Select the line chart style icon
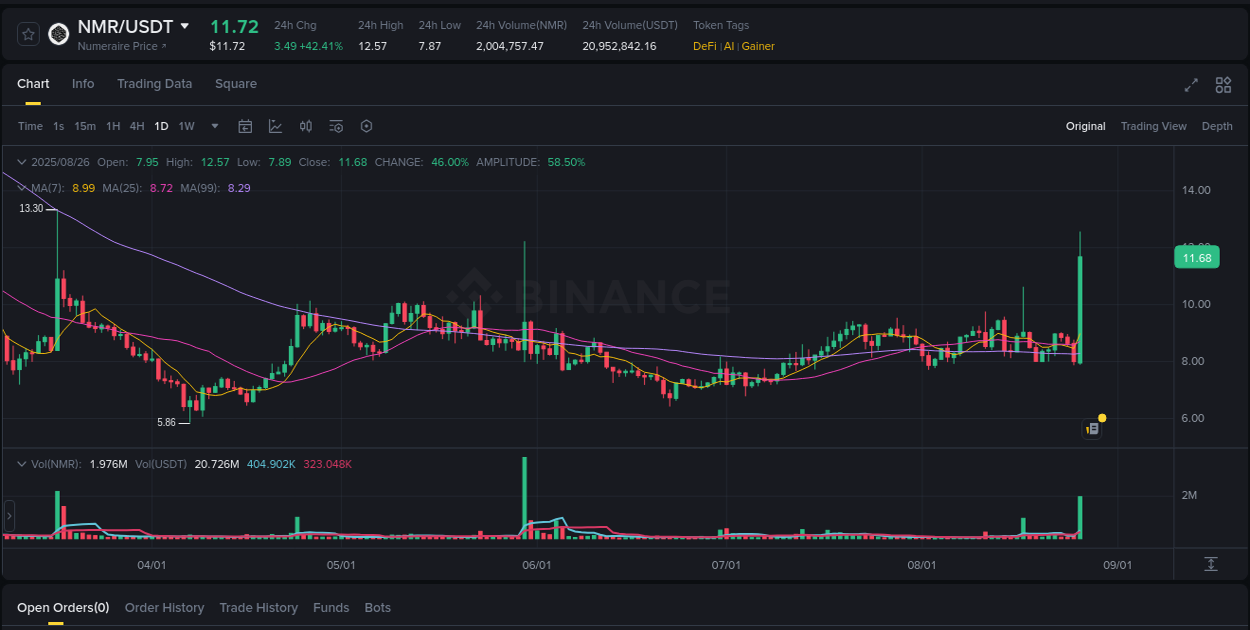 pos(275,126)
